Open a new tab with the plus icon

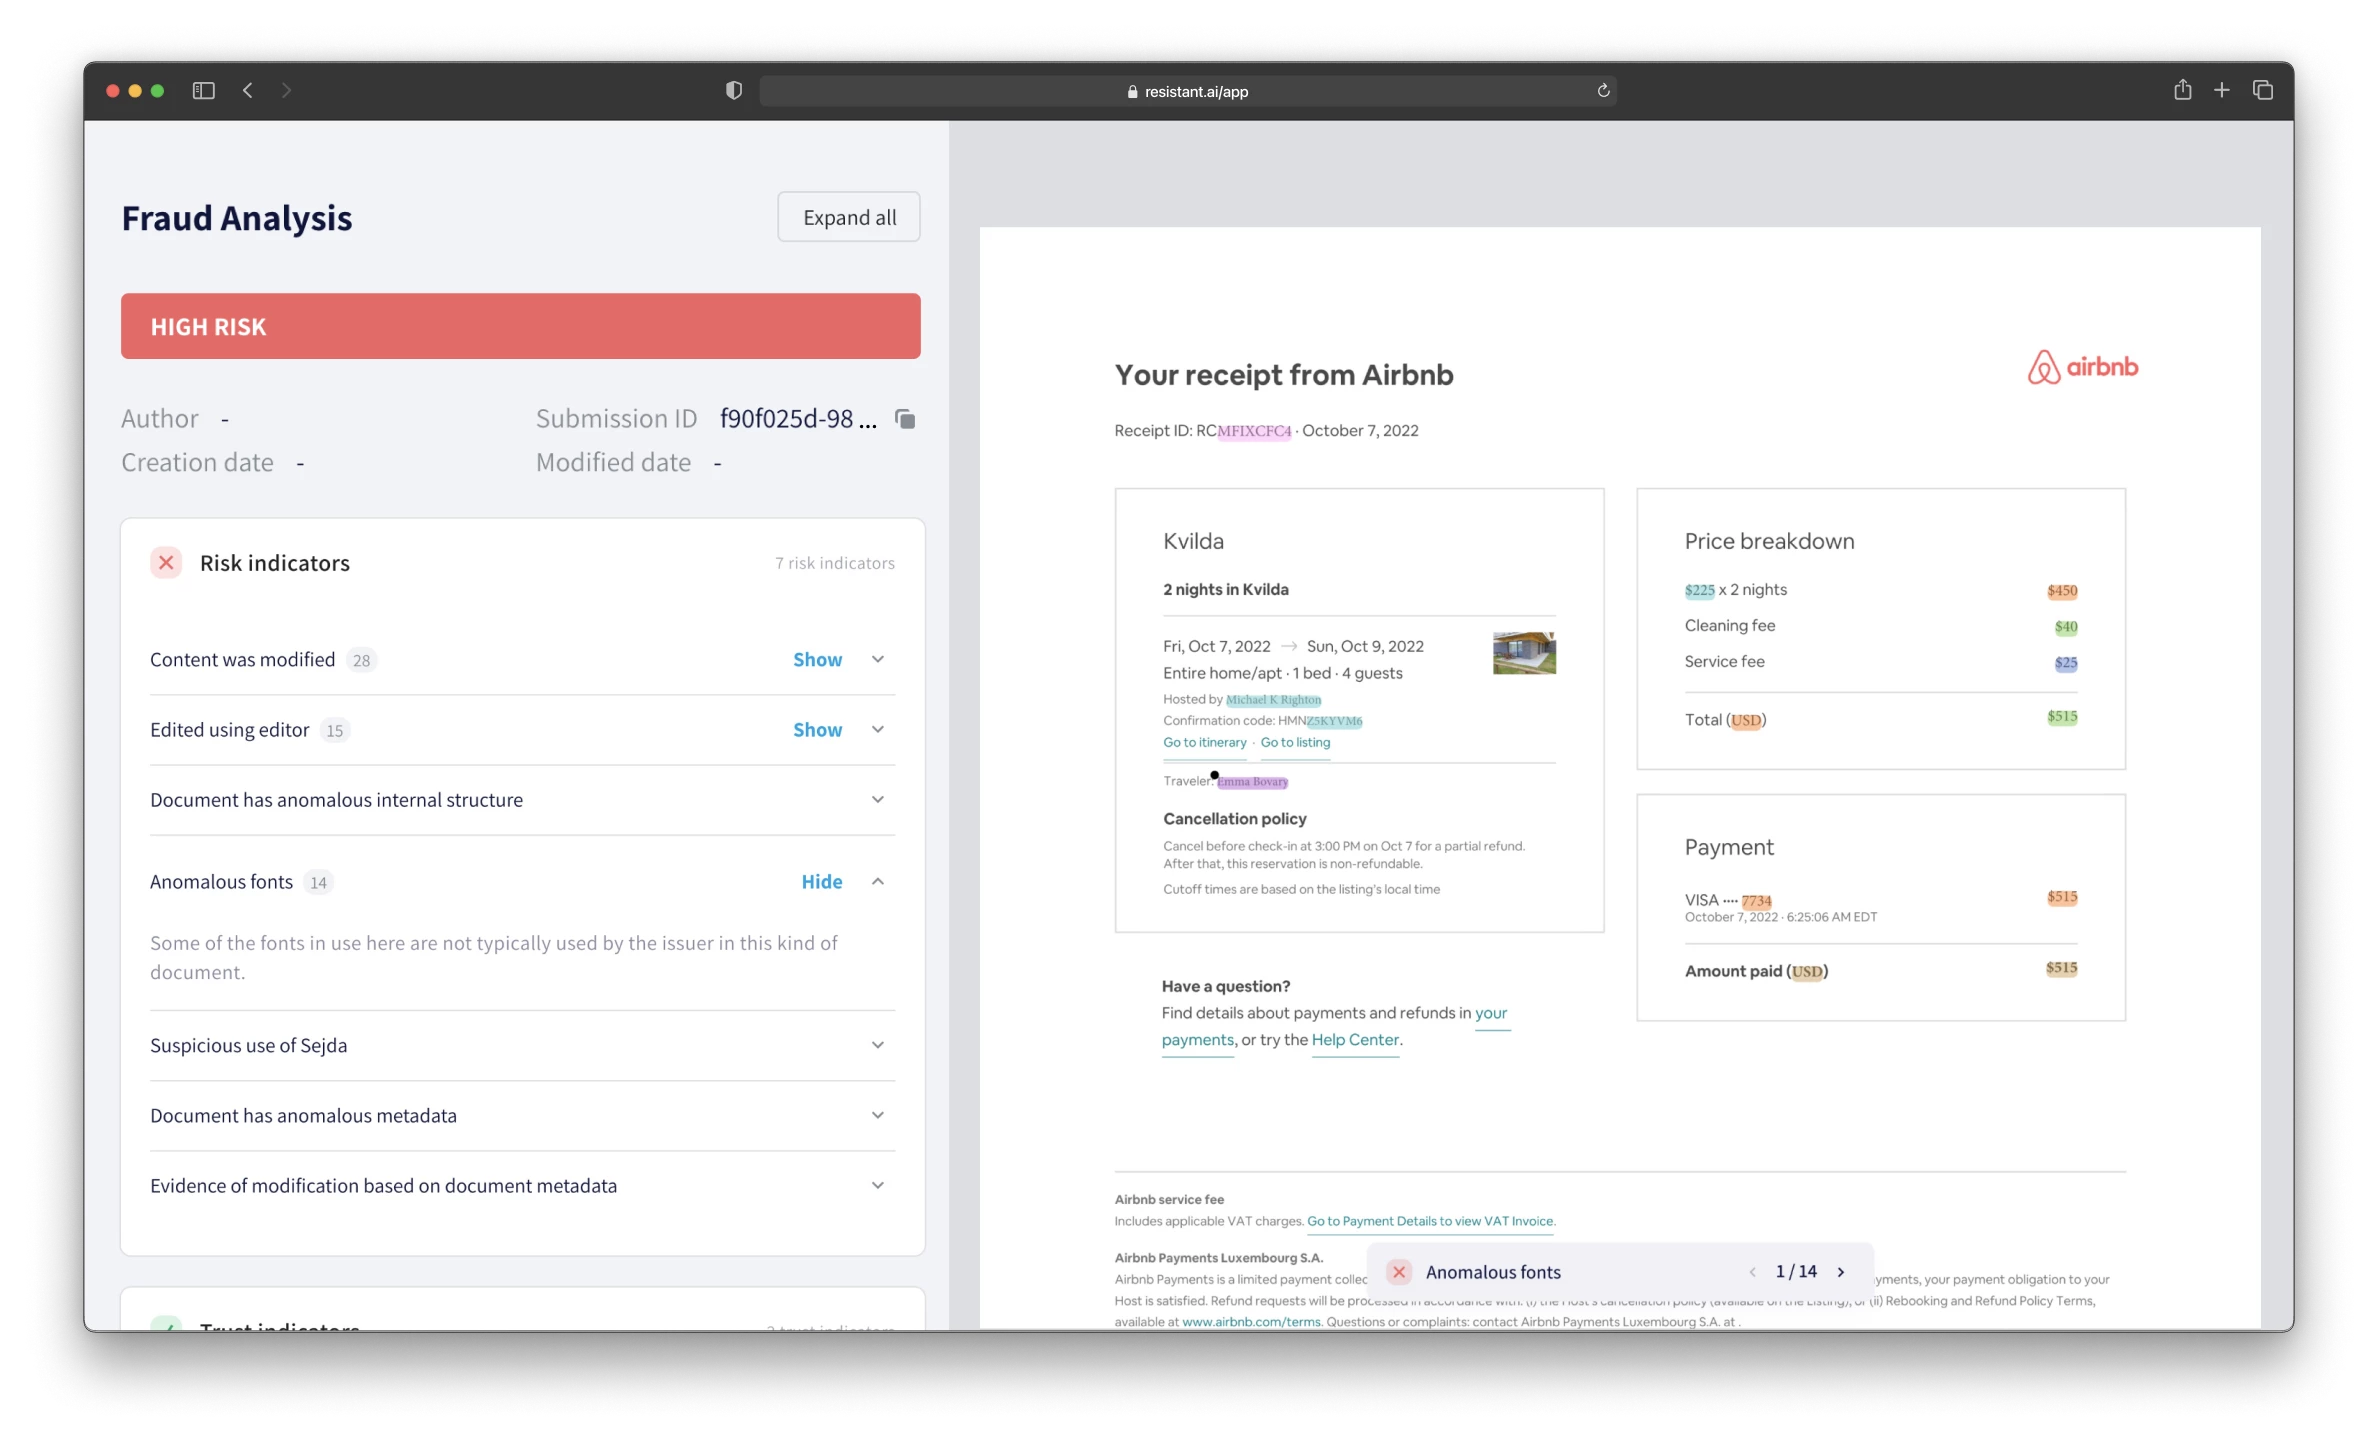(x=2221, y=91)
